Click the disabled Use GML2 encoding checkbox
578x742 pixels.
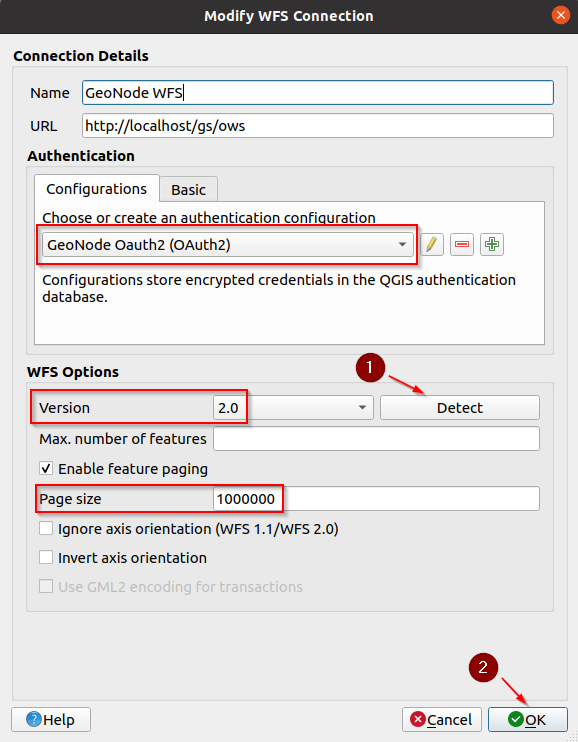[46, 587]
